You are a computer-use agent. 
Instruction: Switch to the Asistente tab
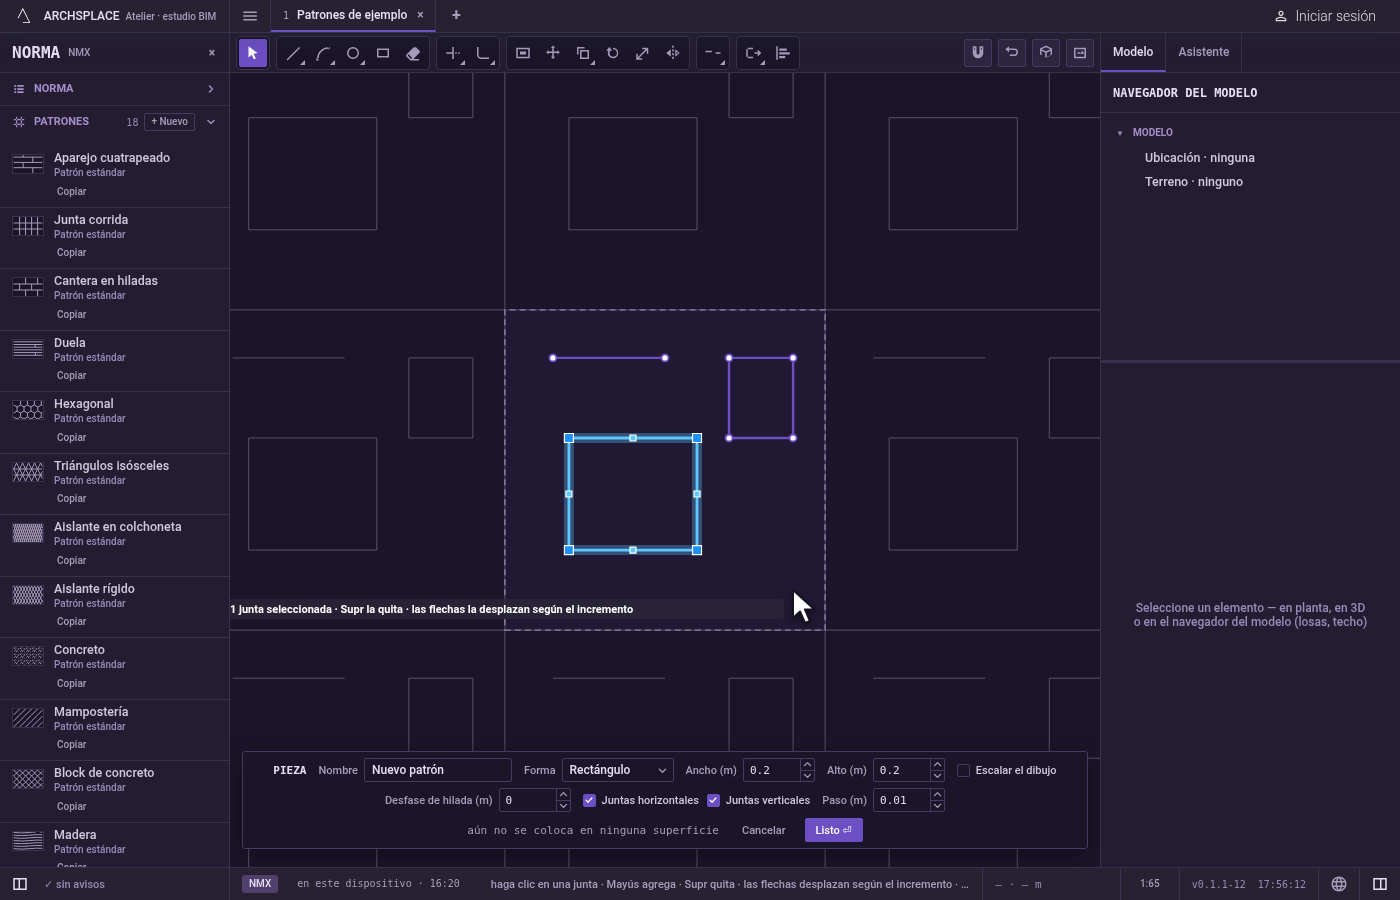click(1203, 52)
